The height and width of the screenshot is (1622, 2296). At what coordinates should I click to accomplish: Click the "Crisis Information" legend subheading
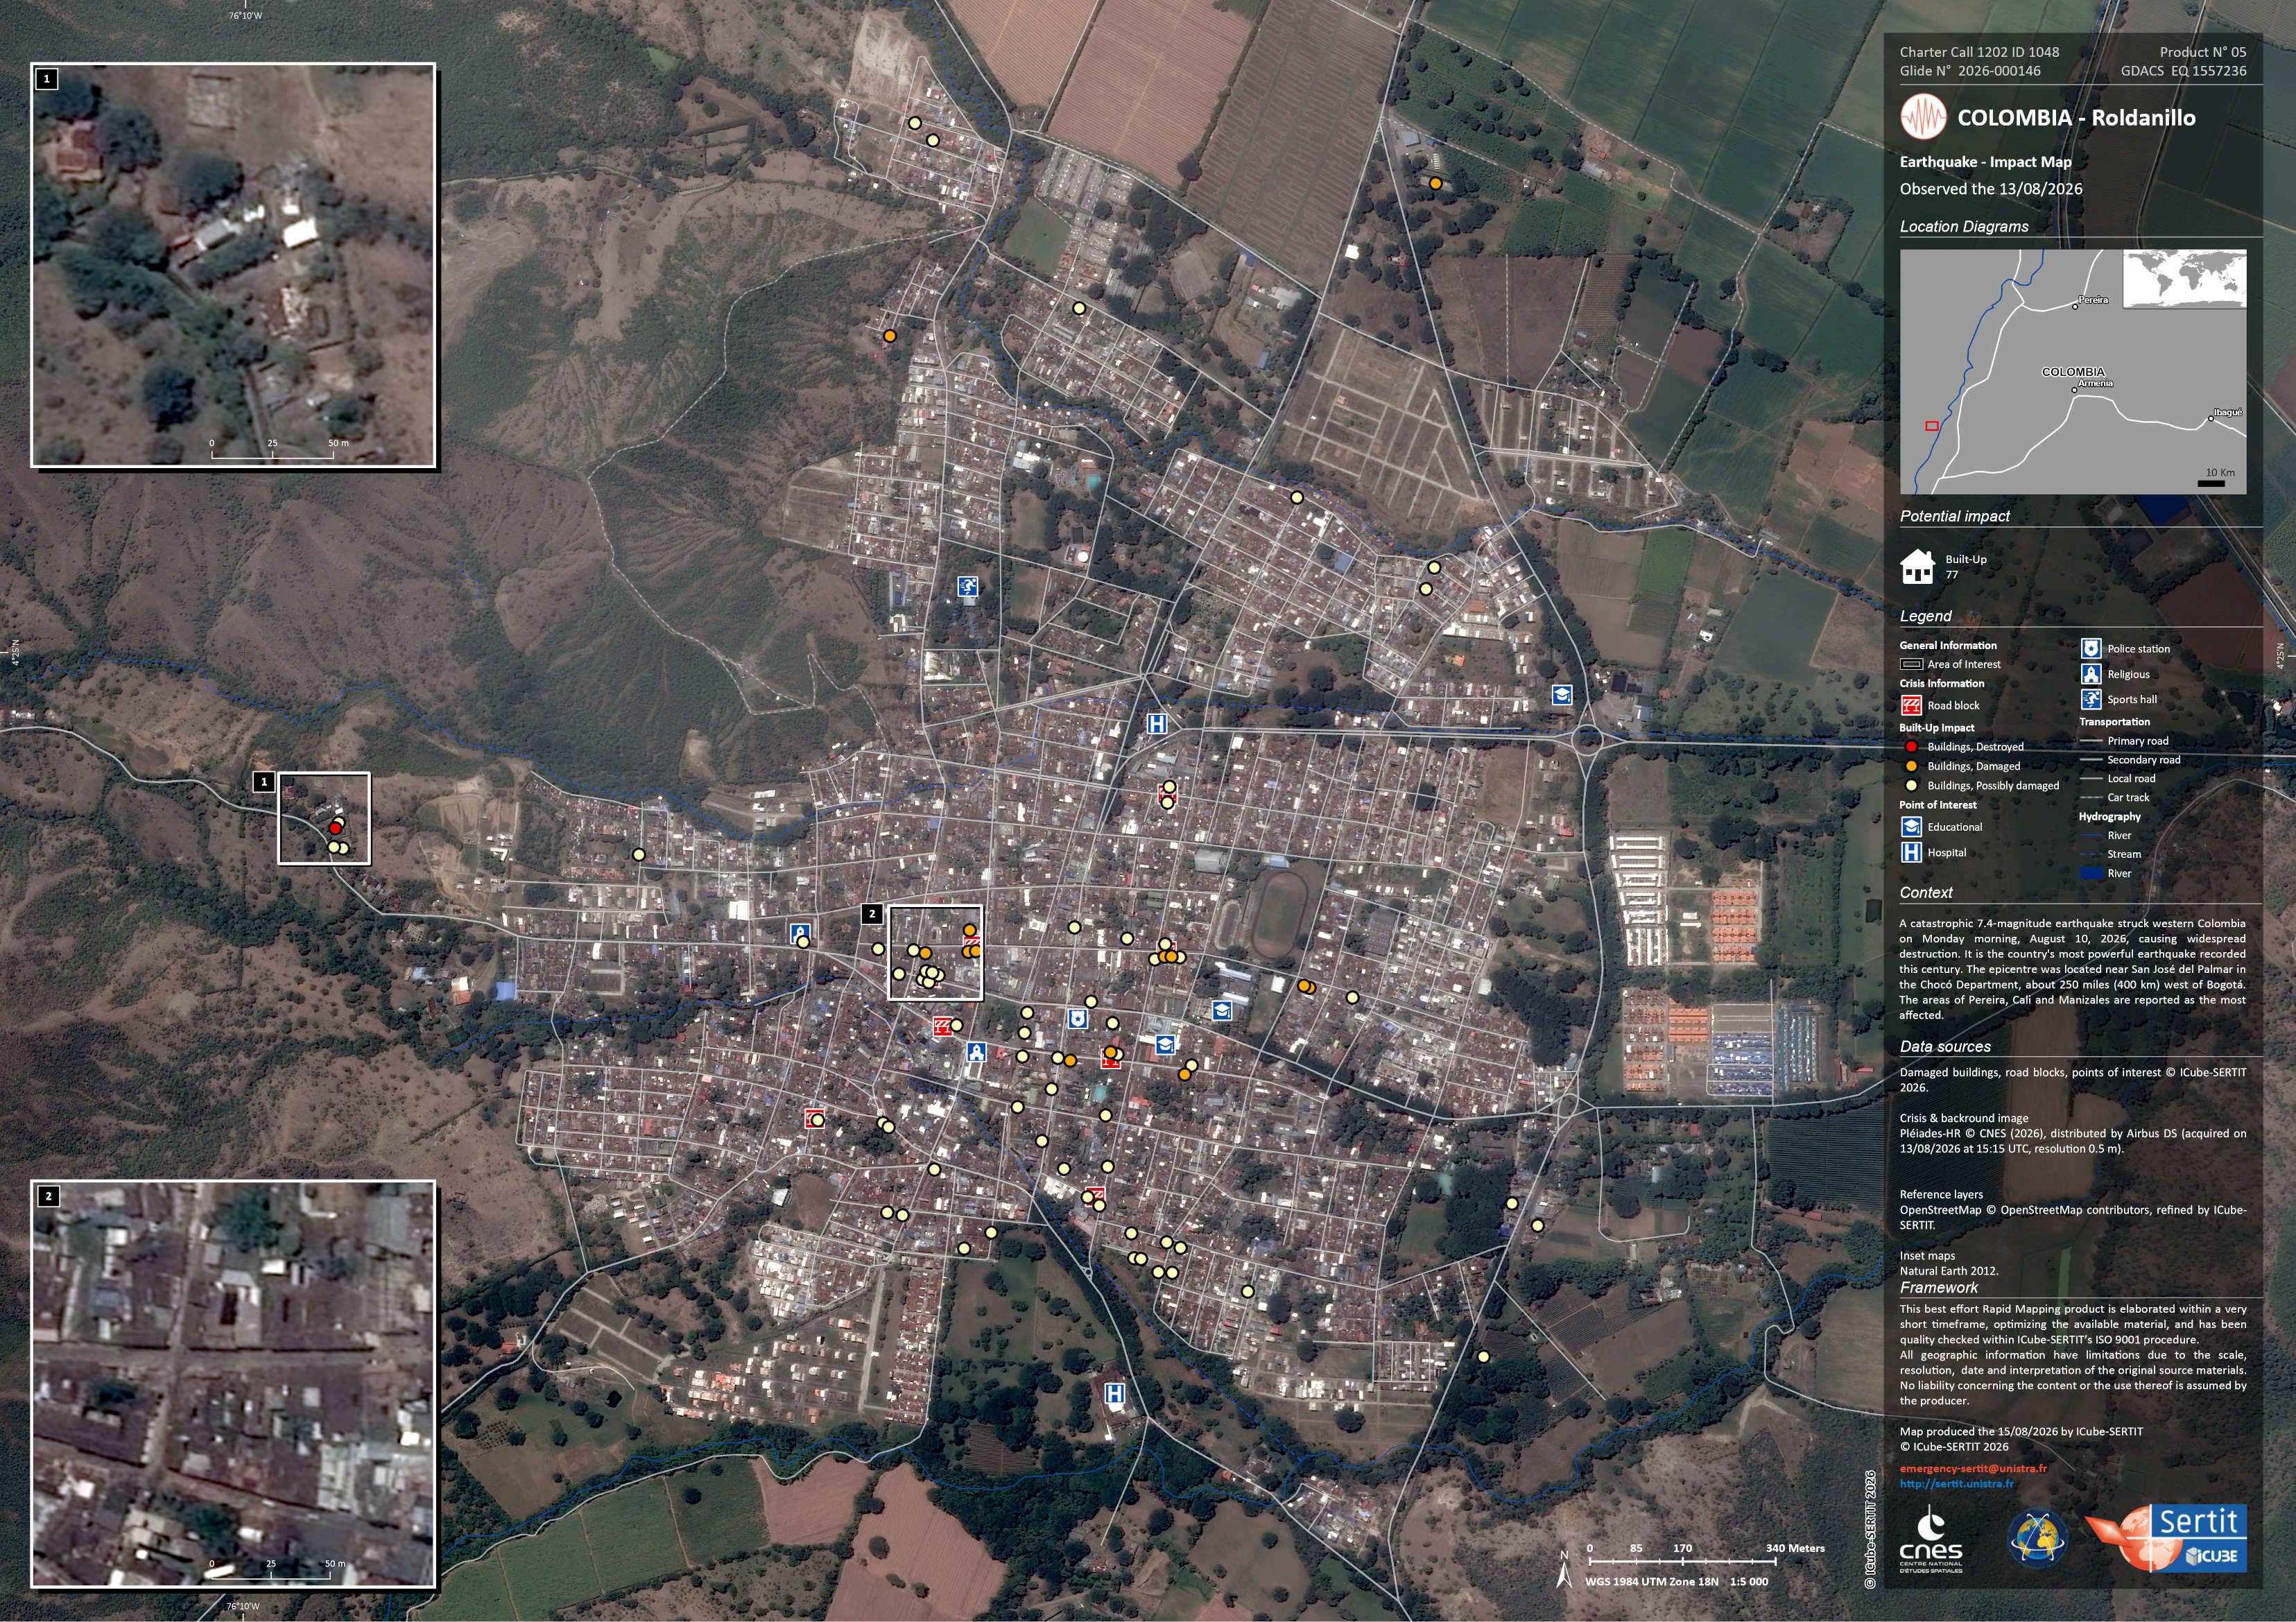coord(1942,684)
